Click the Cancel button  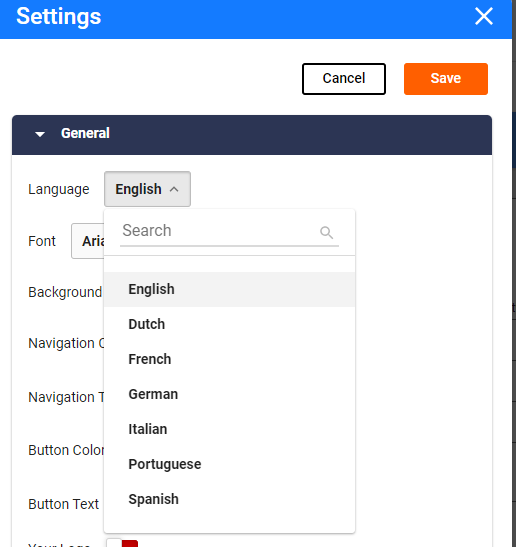[x=344, y=79]
